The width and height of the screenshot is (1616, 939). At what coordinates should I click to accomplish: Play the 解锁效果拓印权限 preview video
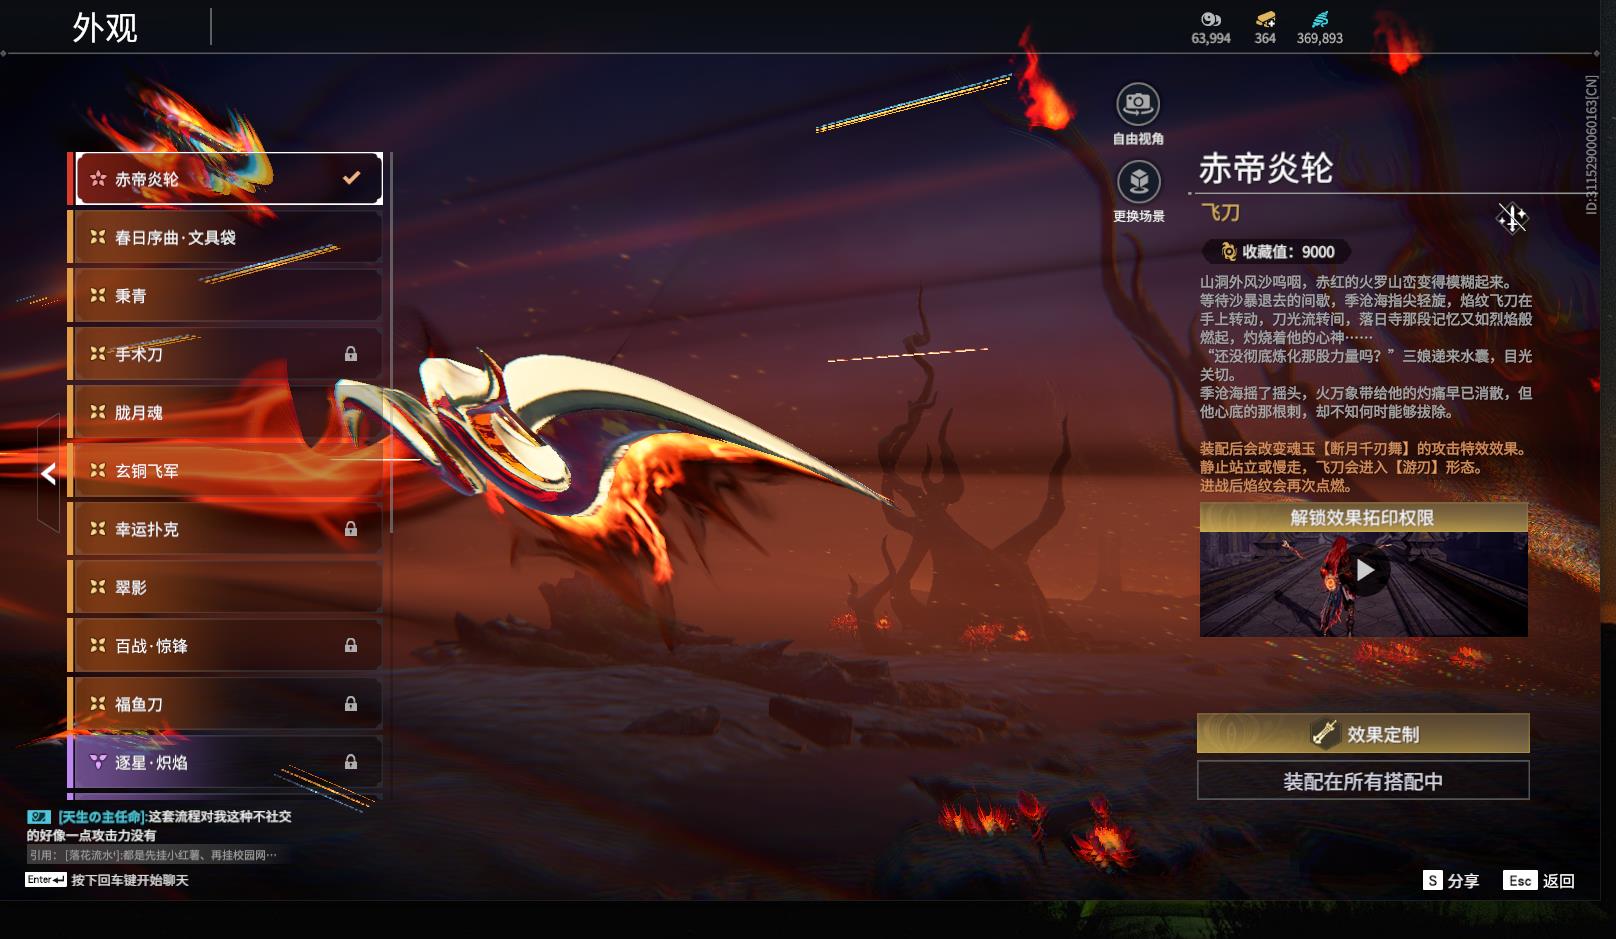[x=1367, y=571]
